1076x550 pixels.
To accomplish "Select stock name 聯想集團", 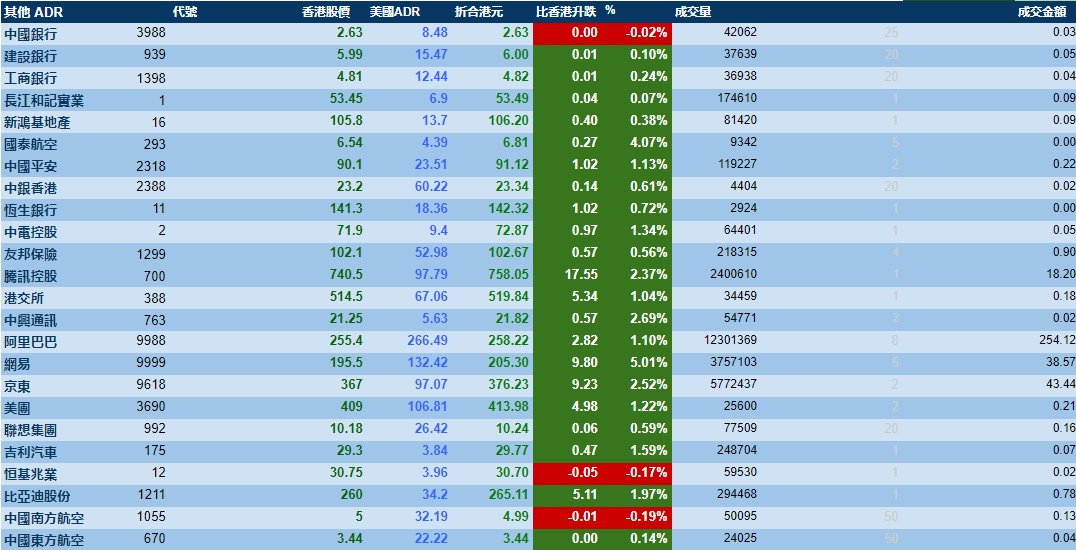I will tap(30, 430).
